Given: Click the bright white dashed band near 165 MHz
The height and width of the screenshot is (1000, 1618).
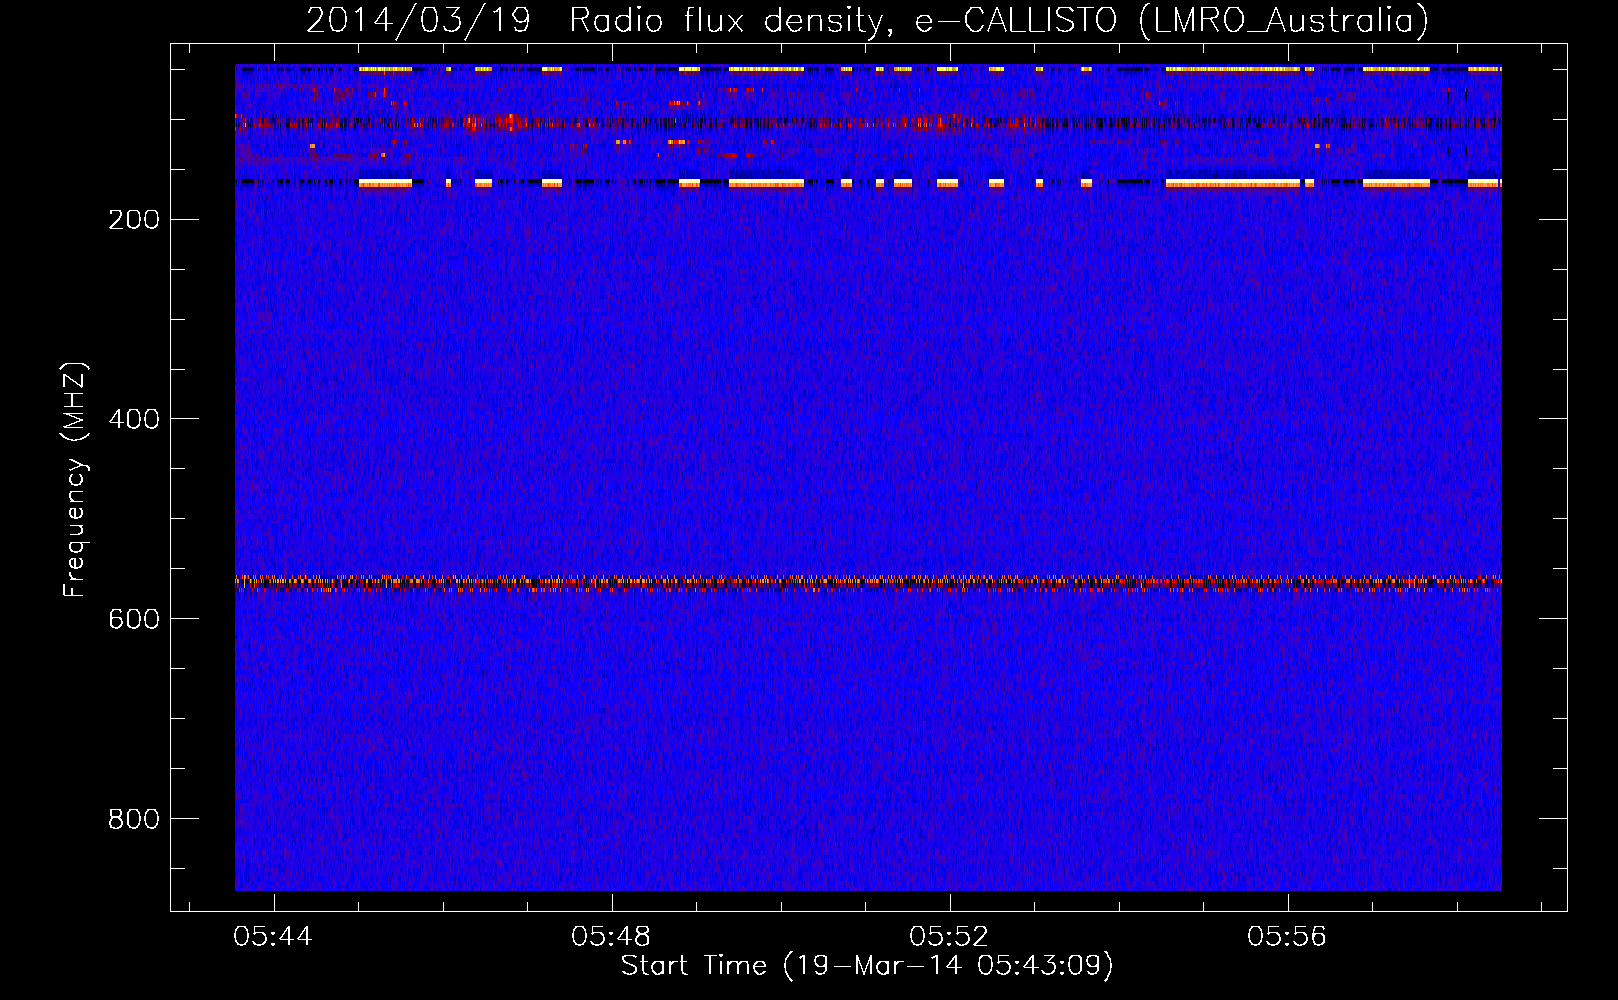Looking at the screenshot, I should click(766, 183).
